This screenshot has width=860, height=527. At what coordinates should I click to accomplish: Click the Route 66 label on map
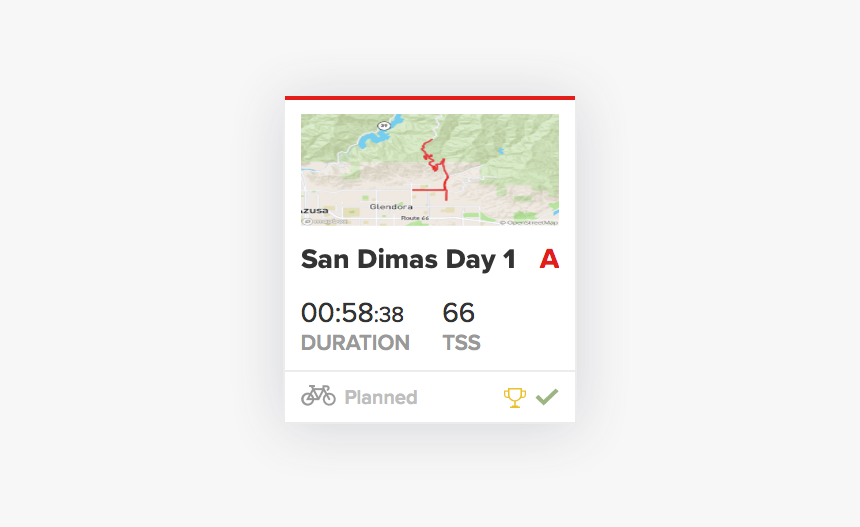(415, 218)
